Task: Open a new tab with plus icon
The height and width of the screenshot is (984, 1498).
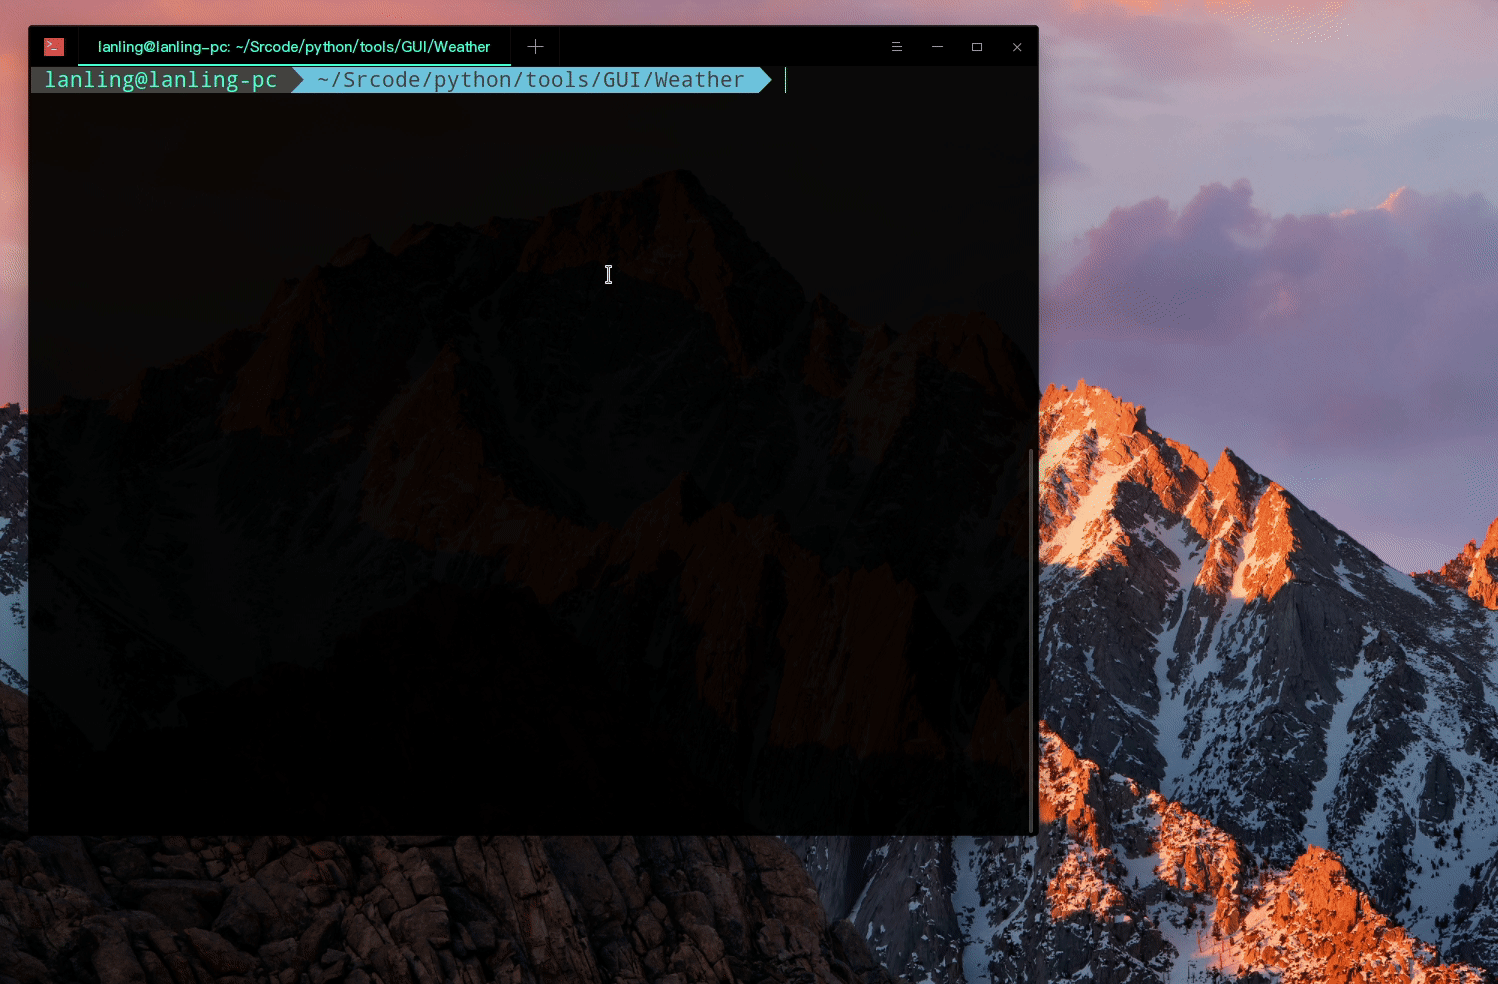Action: point(535,47)
